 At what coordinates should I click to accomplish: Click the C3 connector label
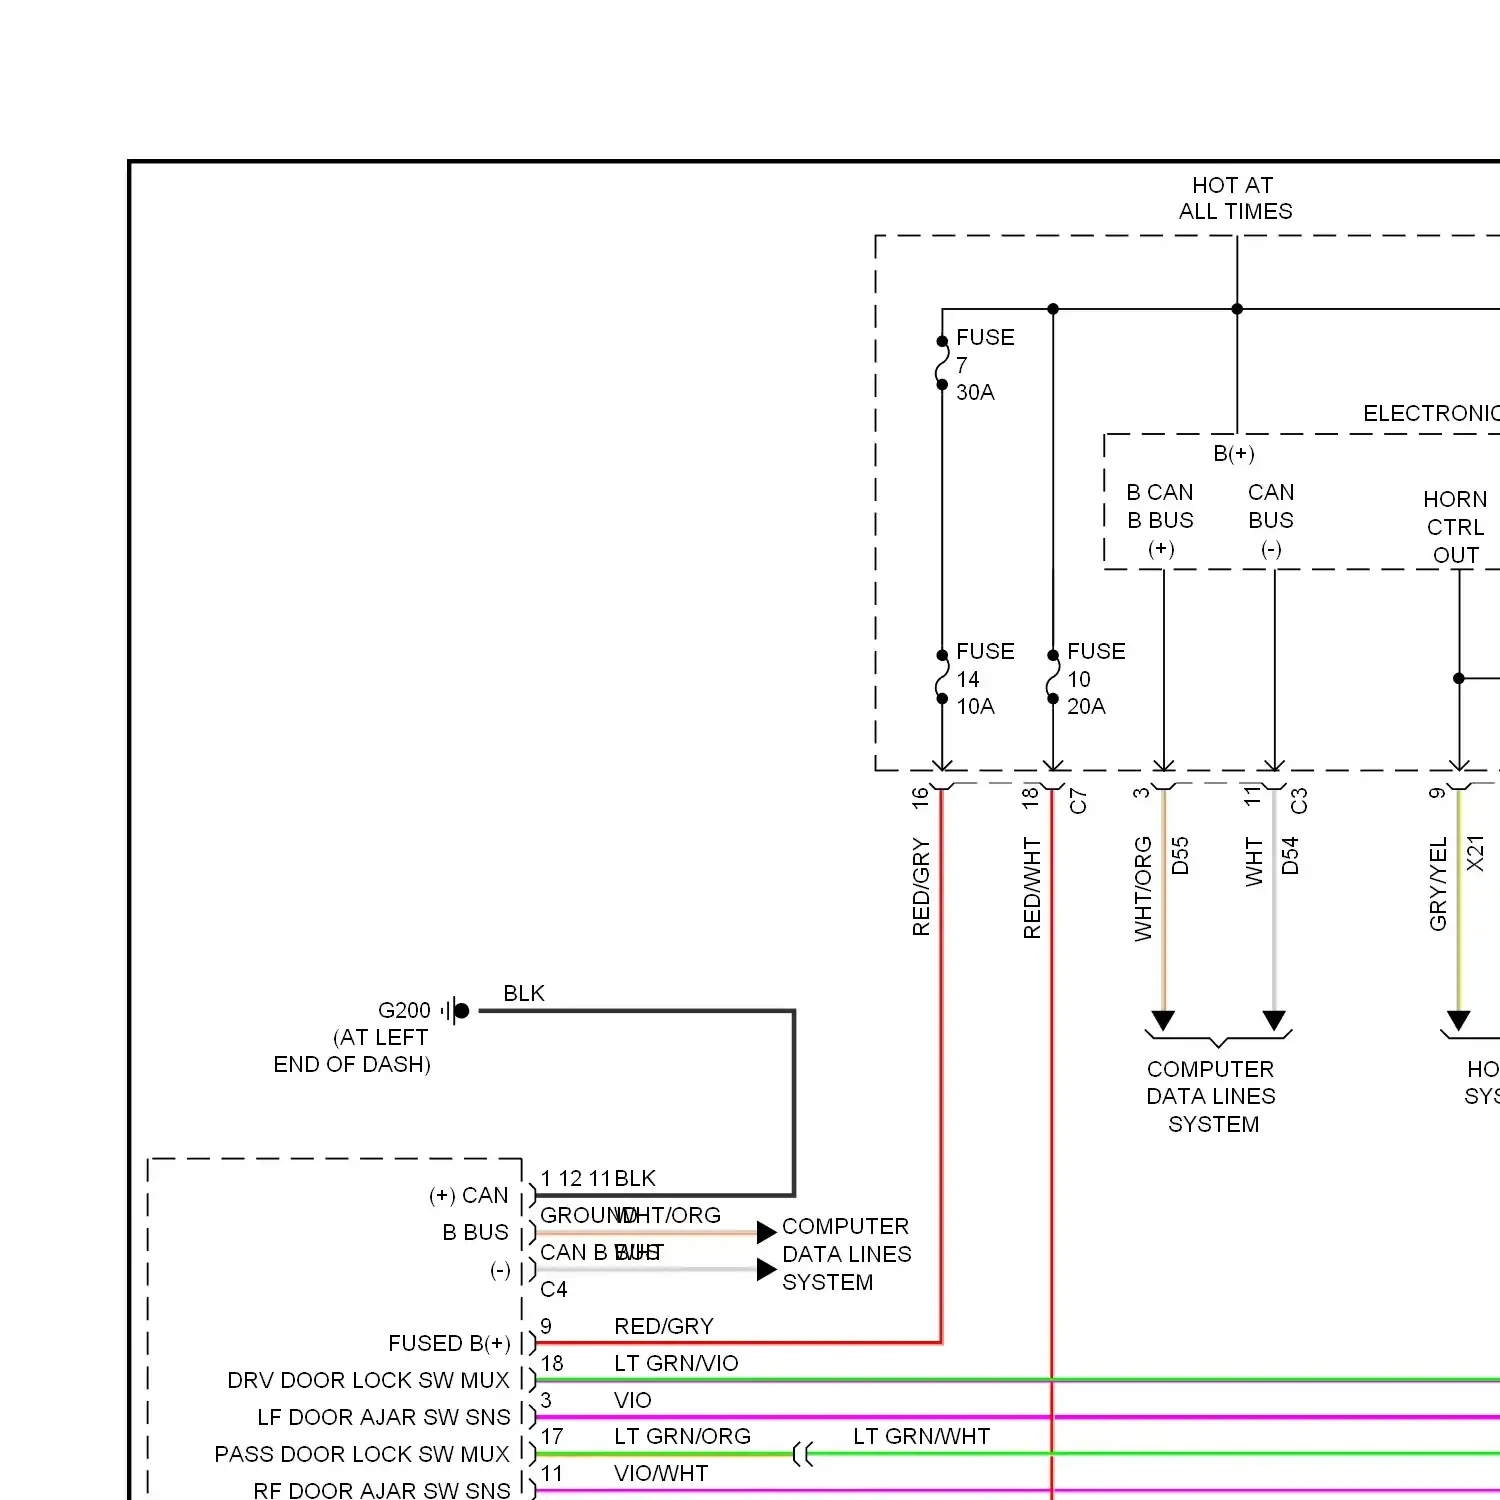click(1298, 801)
